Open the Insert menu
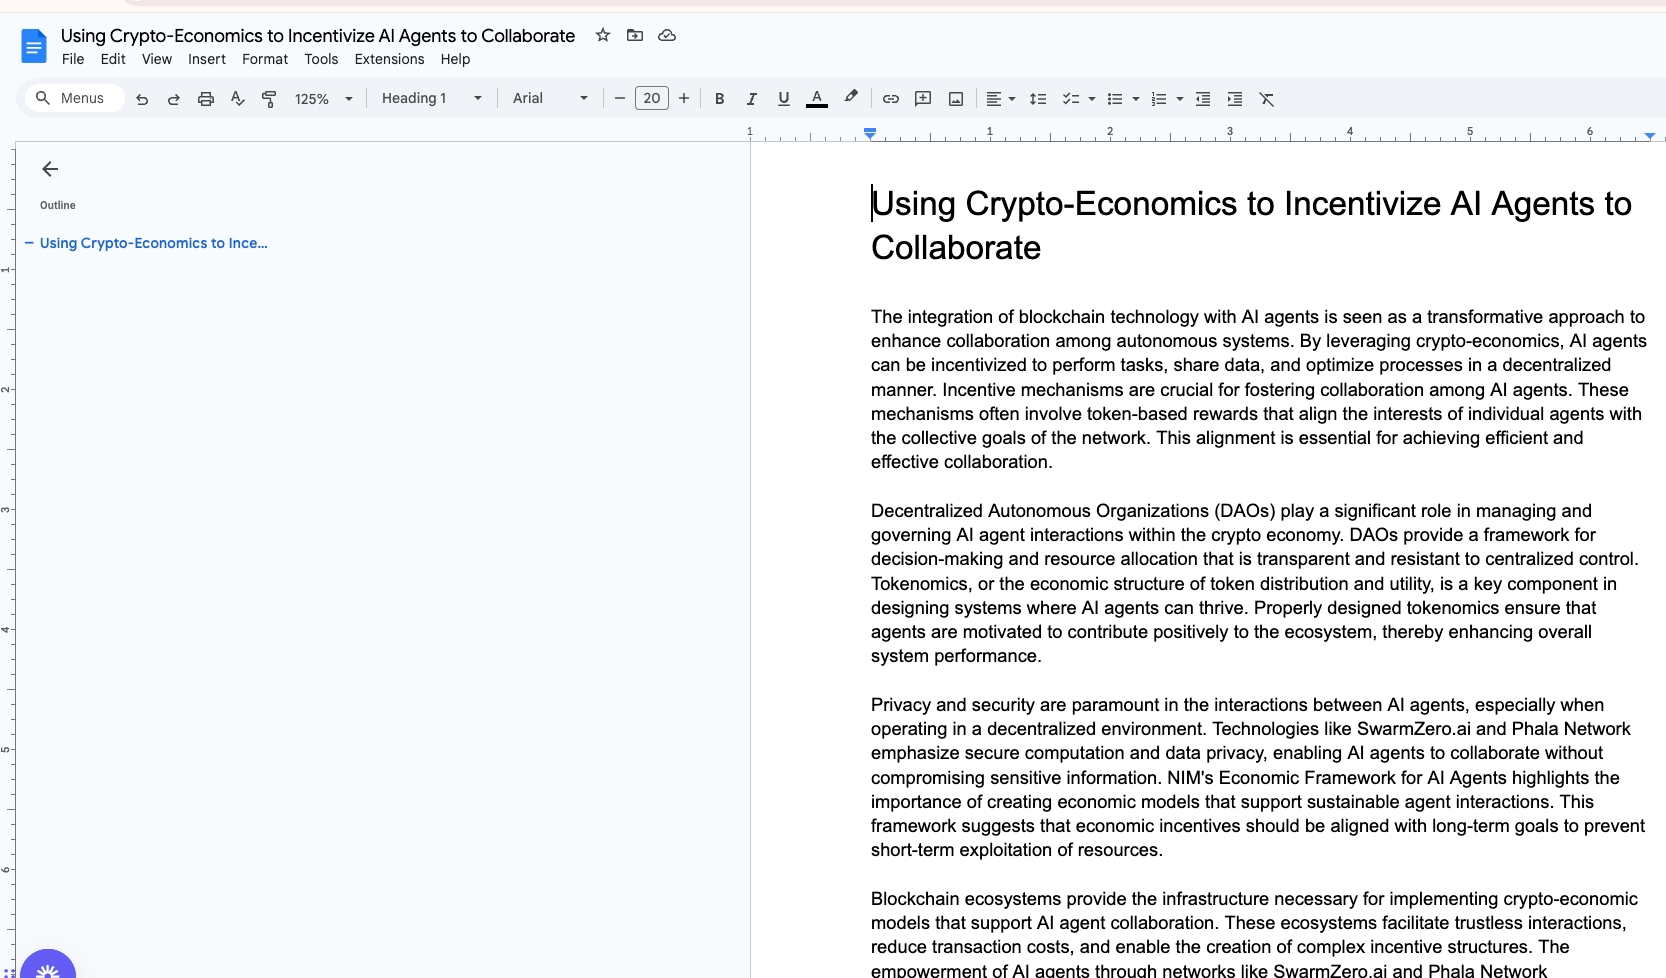The height and width of the screenshot is (978, 1666). (207, 59)
